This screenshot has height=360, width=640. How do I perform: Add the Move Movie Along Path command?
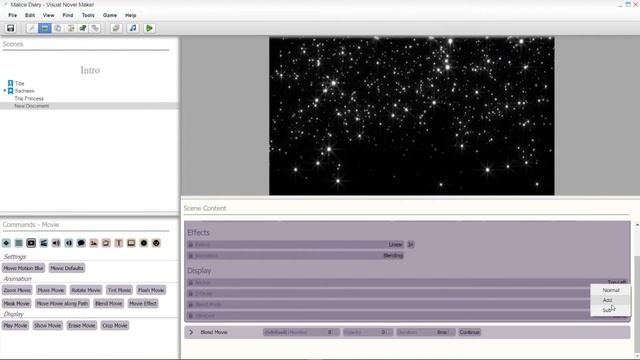click(x=62, y=304)
